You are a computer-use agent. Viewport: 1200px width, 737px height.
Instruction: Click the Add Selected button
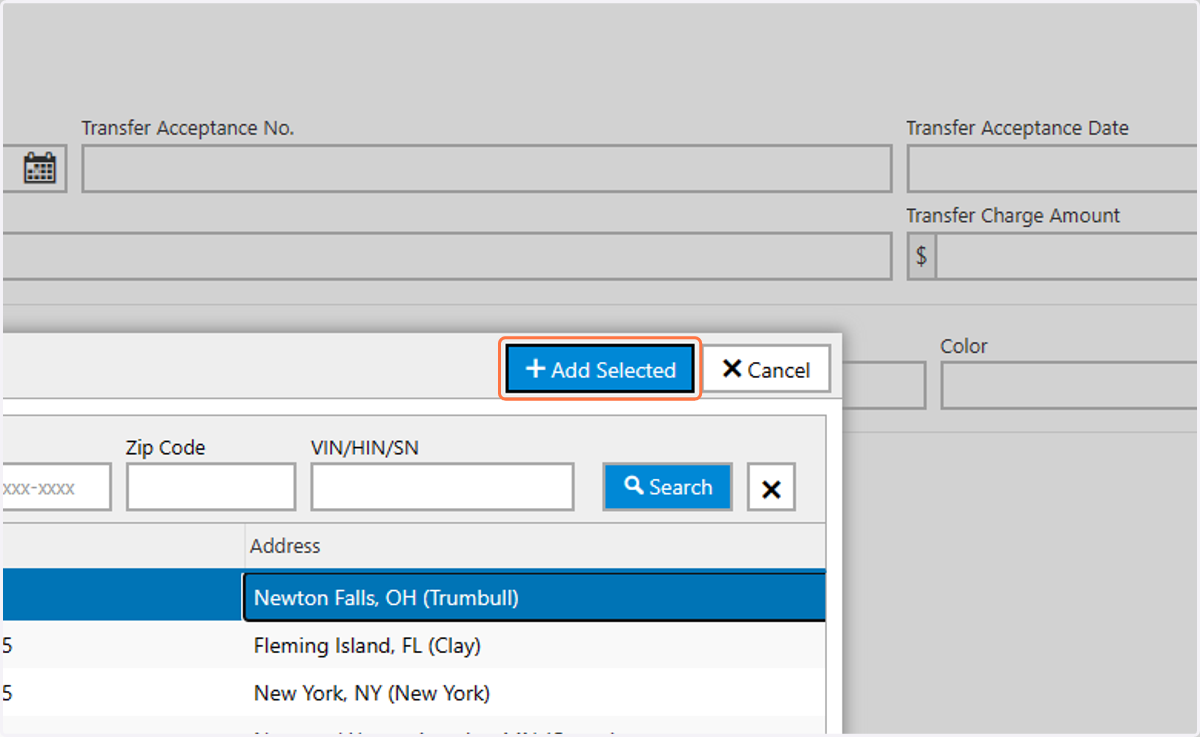tap(600, 370)
